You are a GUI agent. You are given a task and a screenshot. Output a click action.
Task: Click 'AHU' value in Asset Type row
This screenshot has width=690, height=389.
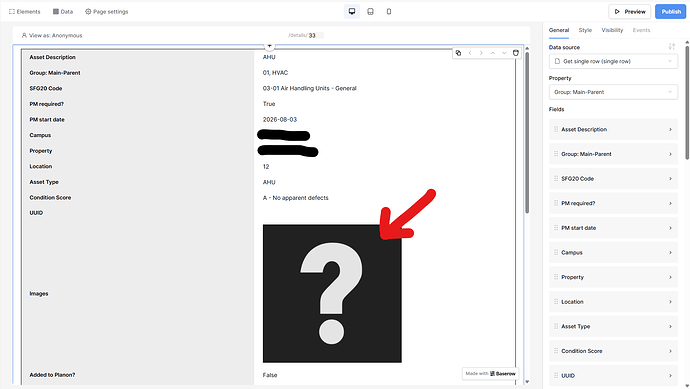coord(269,182)
